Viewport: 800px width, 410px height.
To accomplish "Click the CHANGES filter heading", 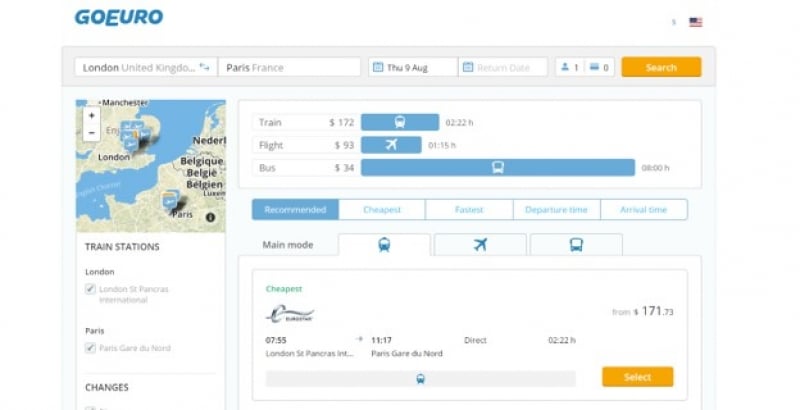I will point(107,388).
